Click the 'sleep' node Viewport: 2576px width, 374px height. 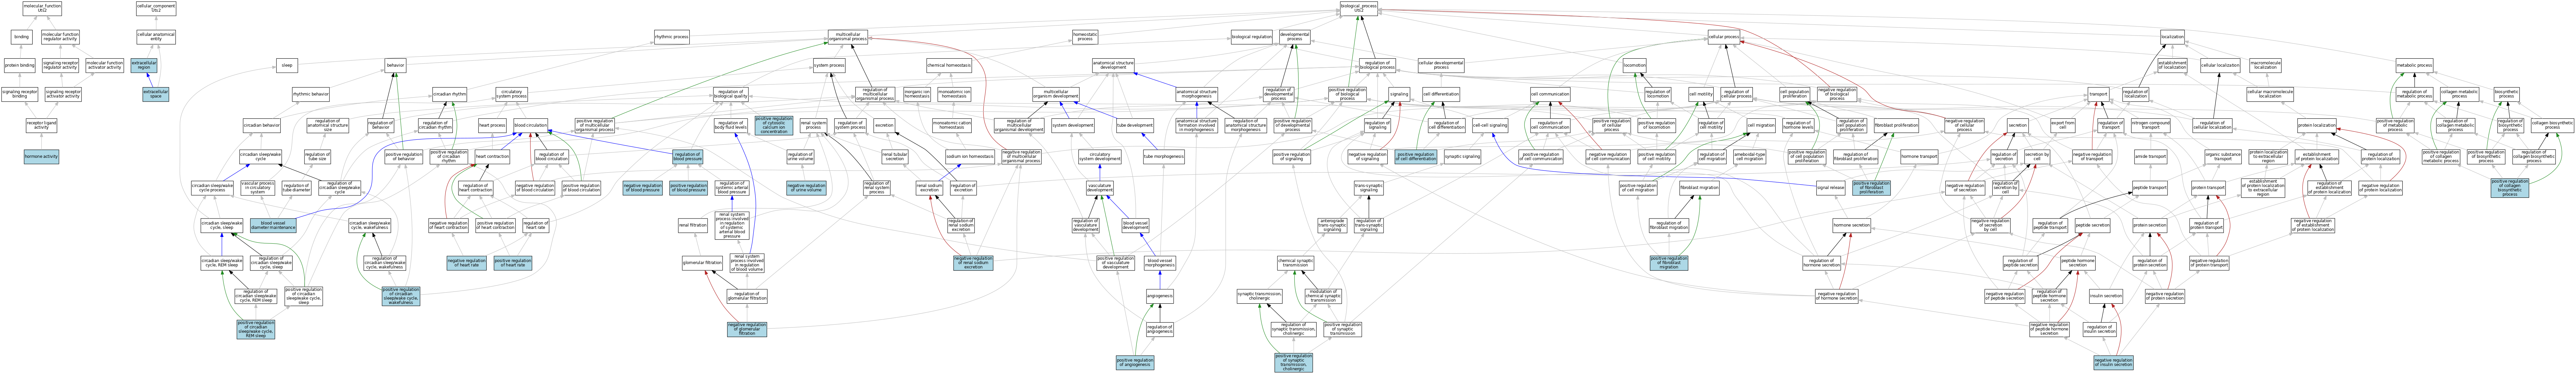(x=287, y=65)
